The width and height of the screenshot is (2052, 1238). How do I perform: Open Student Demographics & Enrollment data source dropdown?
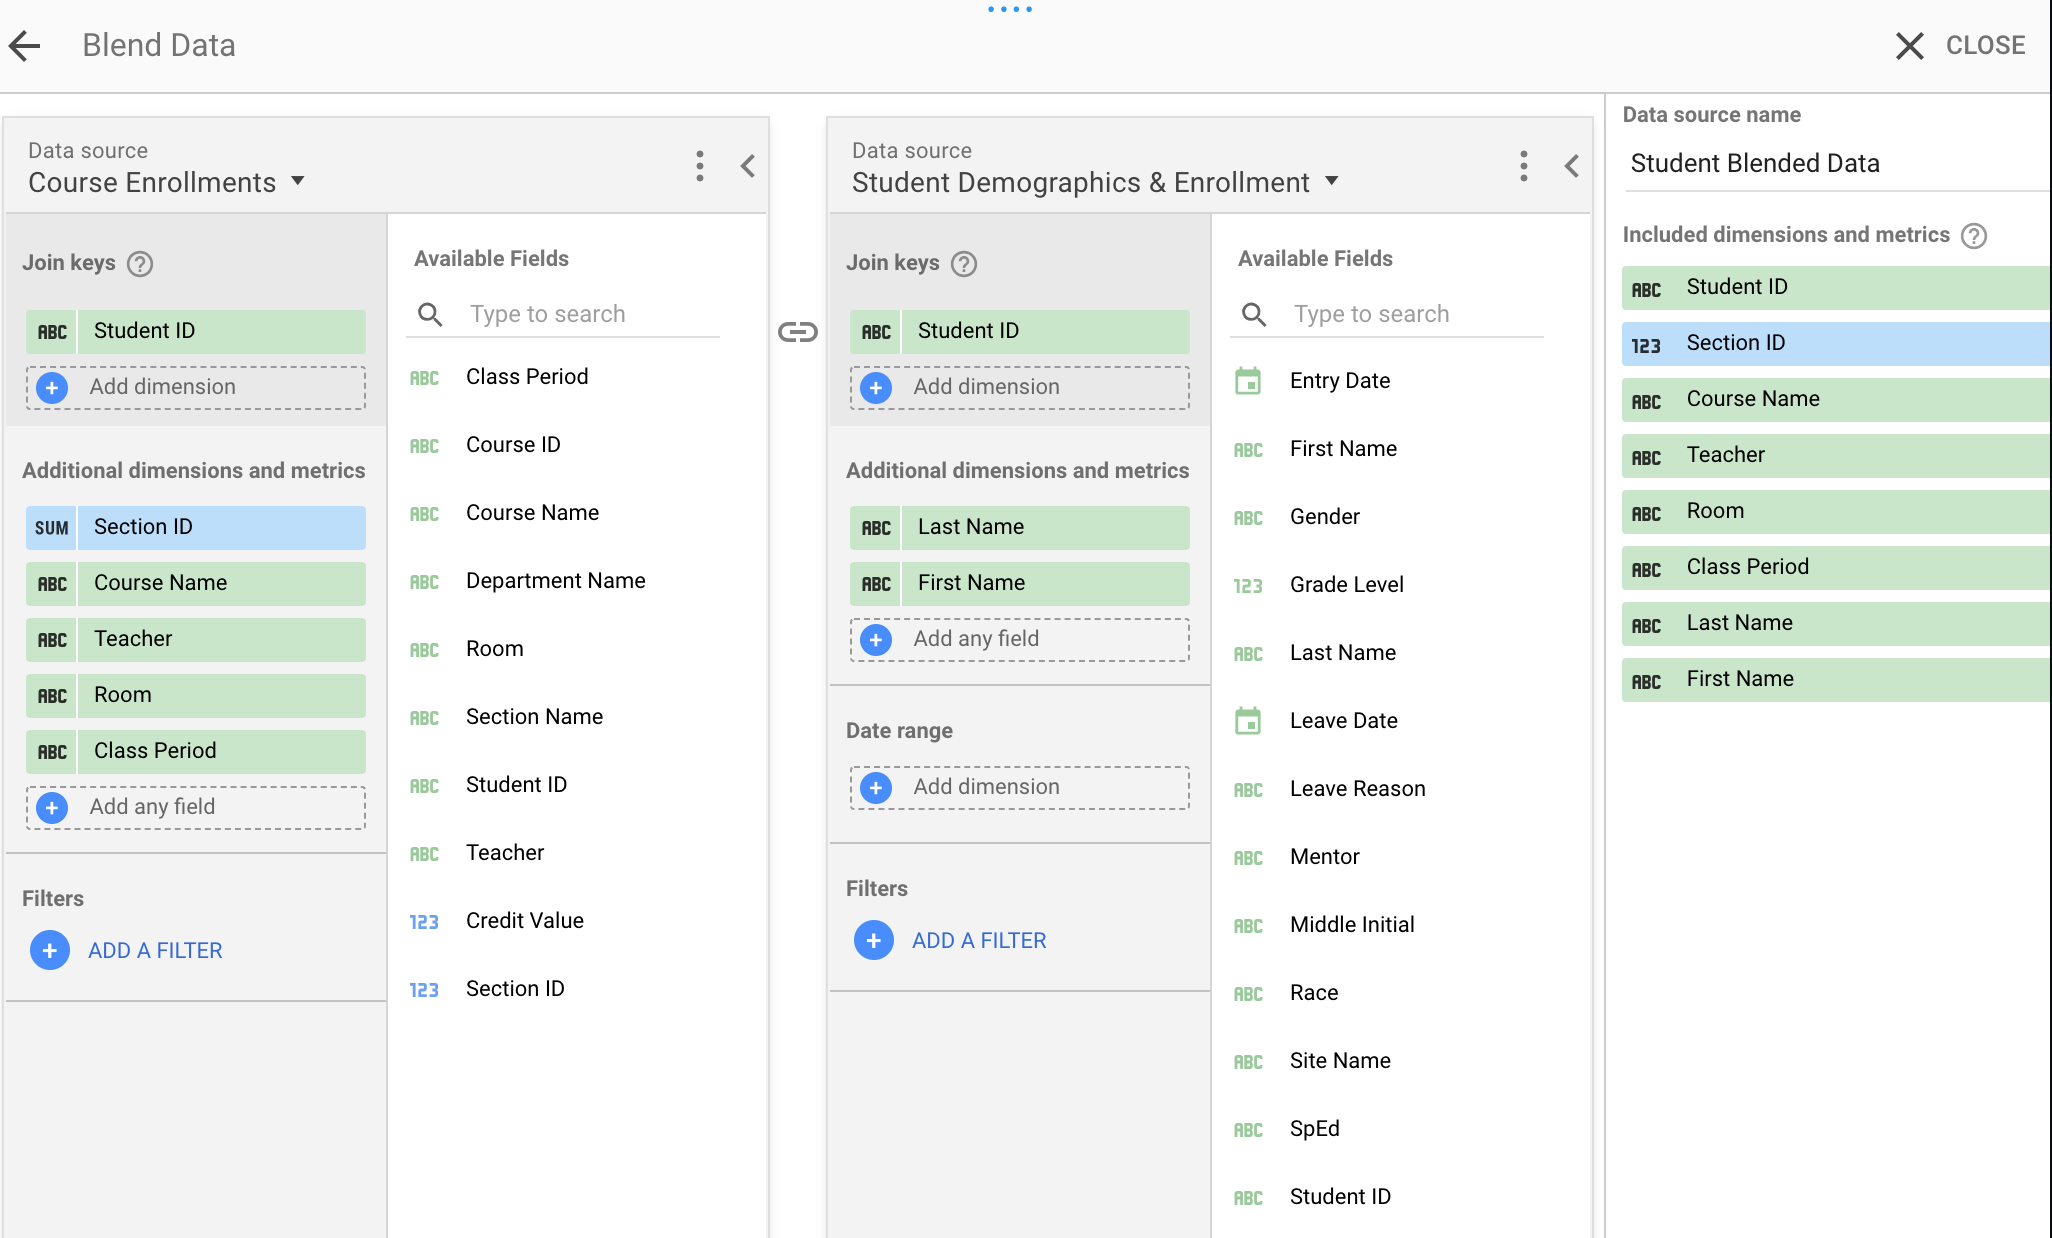[1095, 182]
